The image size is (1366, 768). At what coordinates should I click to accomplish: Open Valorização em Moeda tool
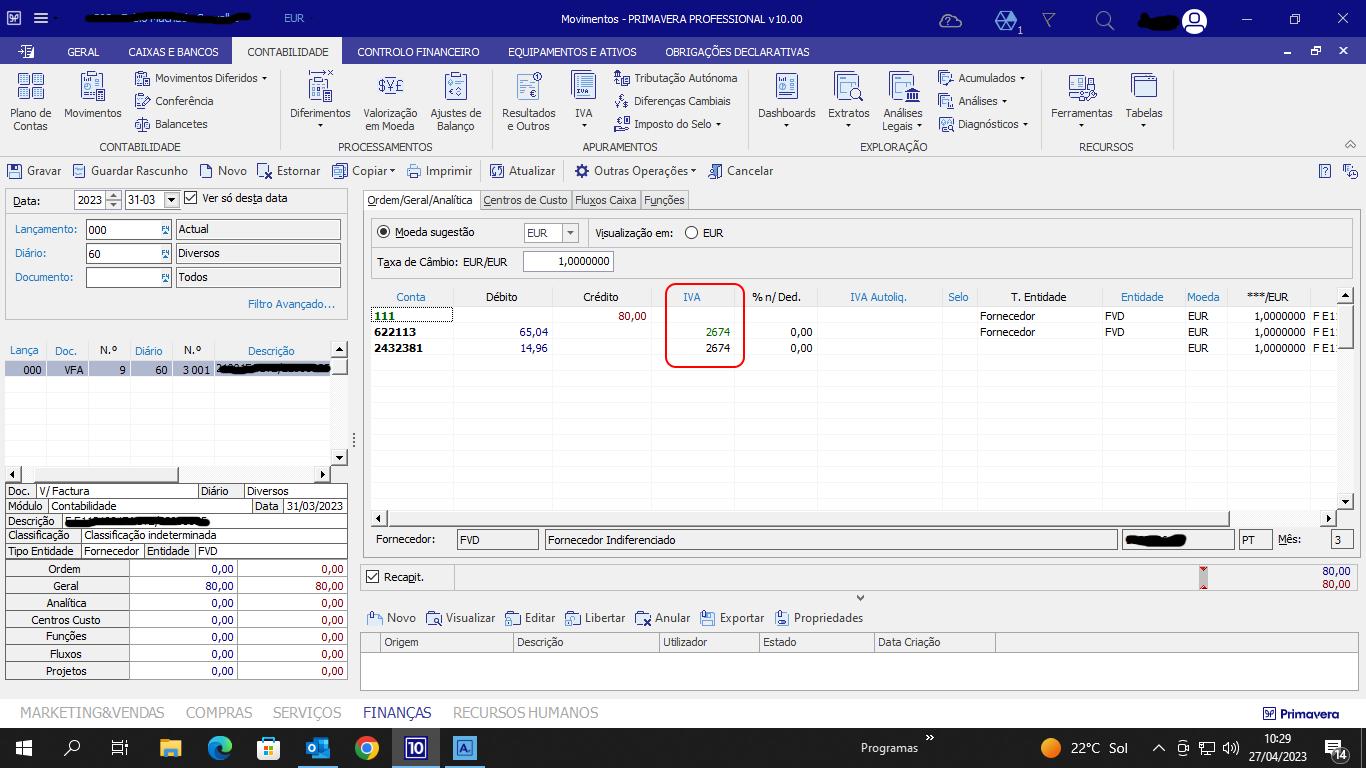(389, 88)
